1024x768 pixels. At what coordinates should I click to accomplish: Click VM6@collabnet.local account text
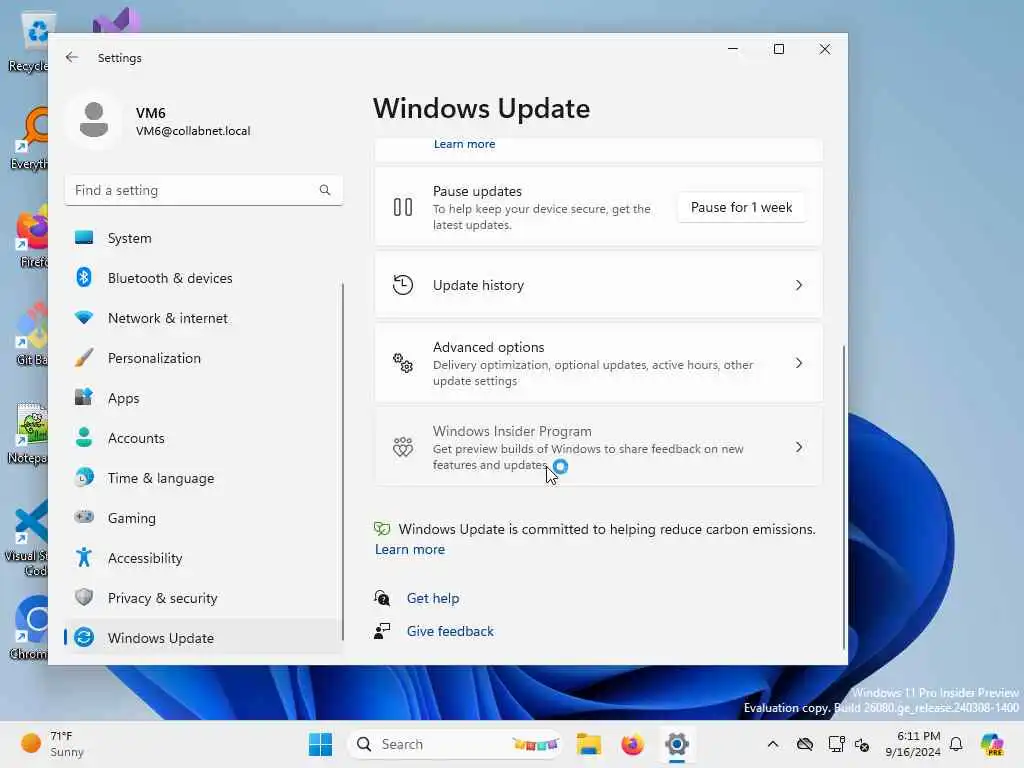[x=193, y=131]
